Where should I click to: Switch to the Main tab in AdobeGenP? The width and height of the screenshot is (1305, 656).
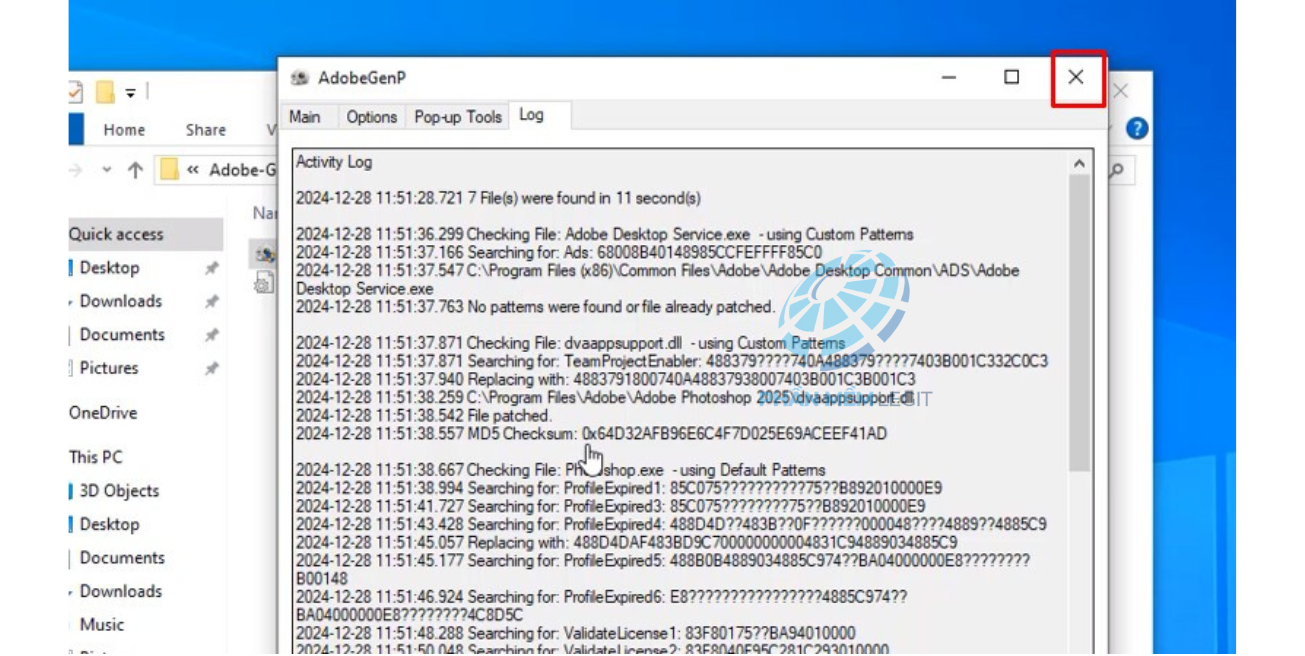[x=305, y=117]
